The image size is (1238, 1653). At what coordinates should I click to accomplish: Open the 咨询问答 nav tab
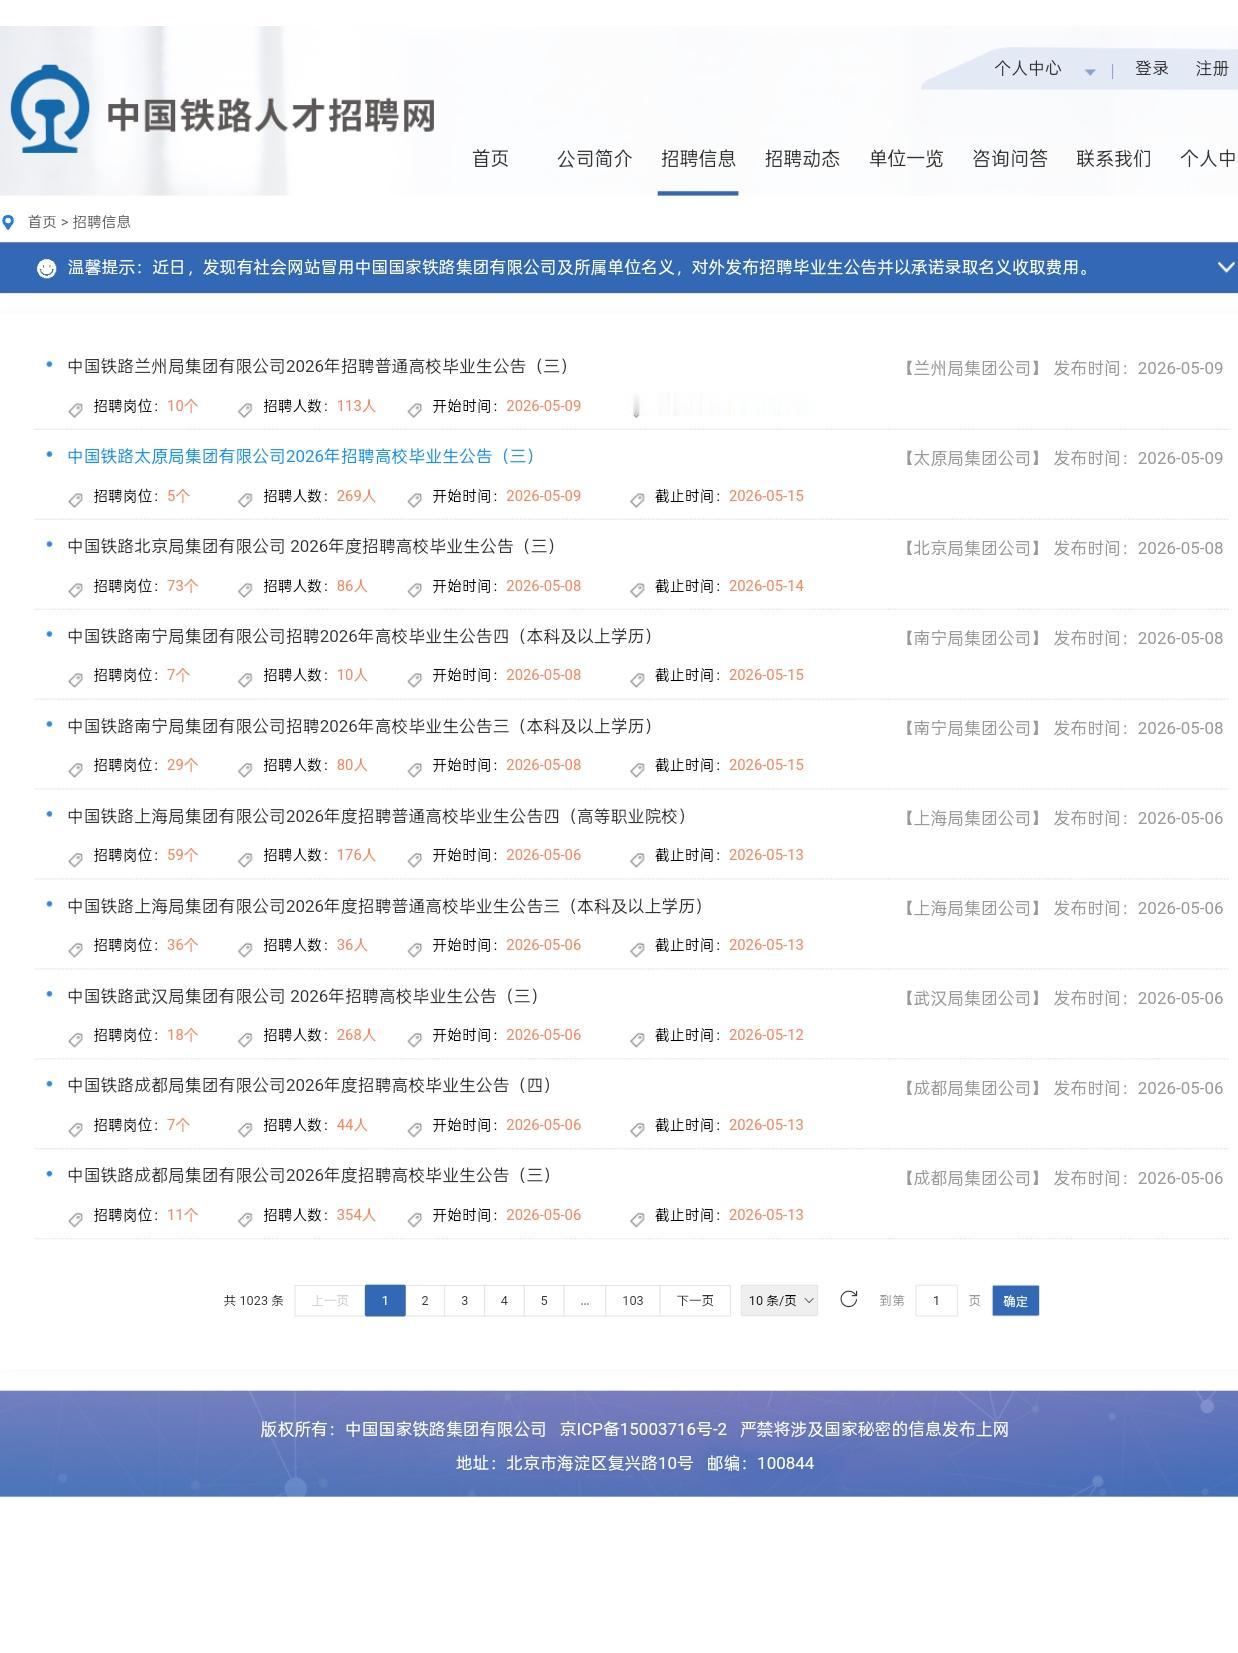tap(1010, 158)
